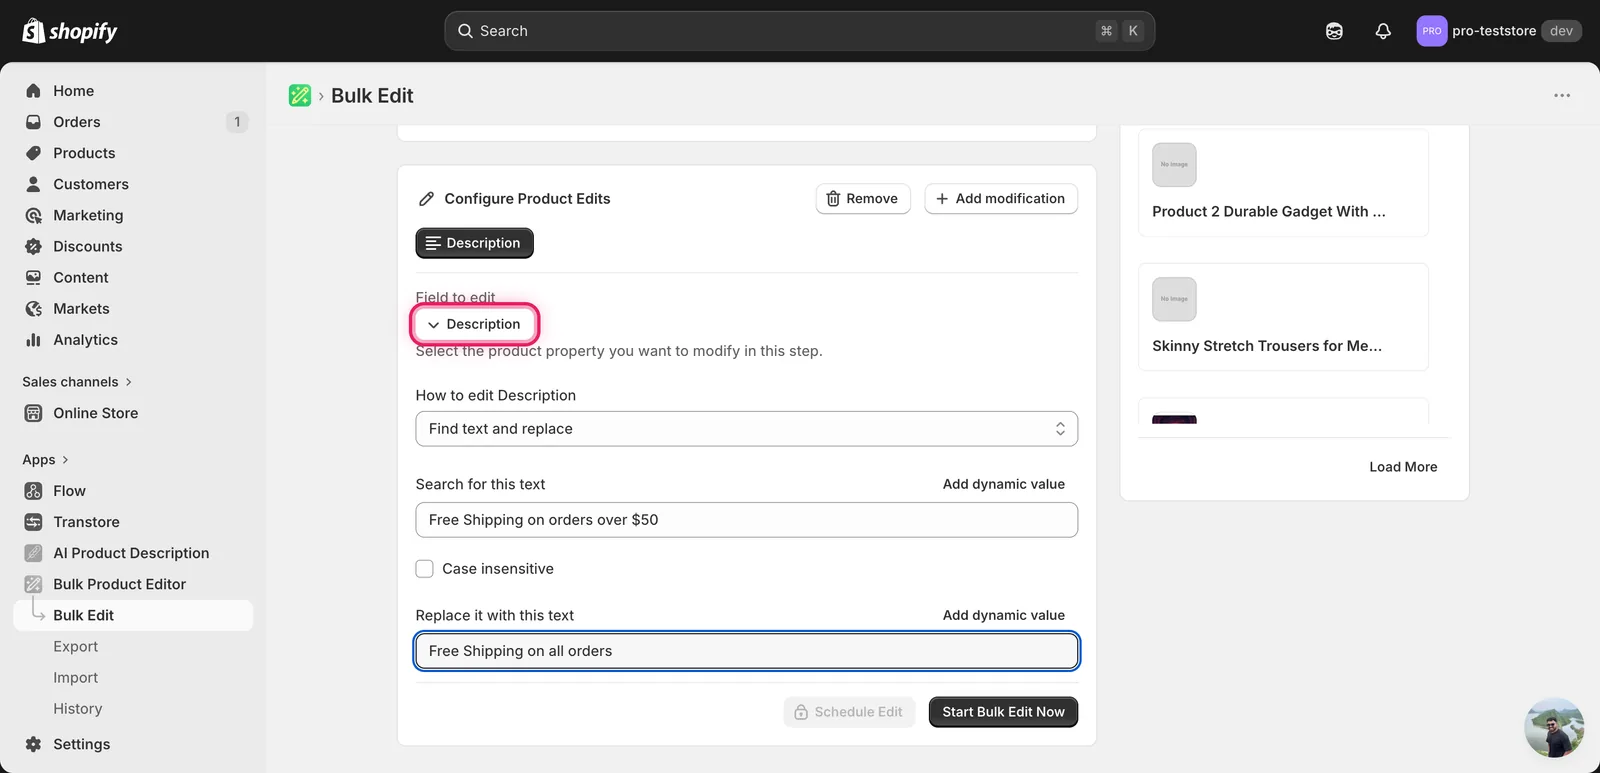Image resolution: width=1600 pixels, height=773 pixels.
Task: Open the Export submenu item
Action: point(76,647)
